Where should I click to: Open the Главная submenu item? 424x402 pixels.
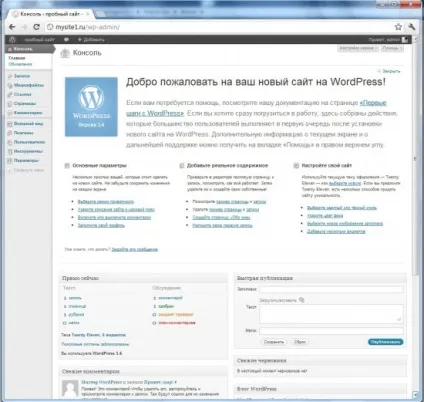click(x=17, y=58)
